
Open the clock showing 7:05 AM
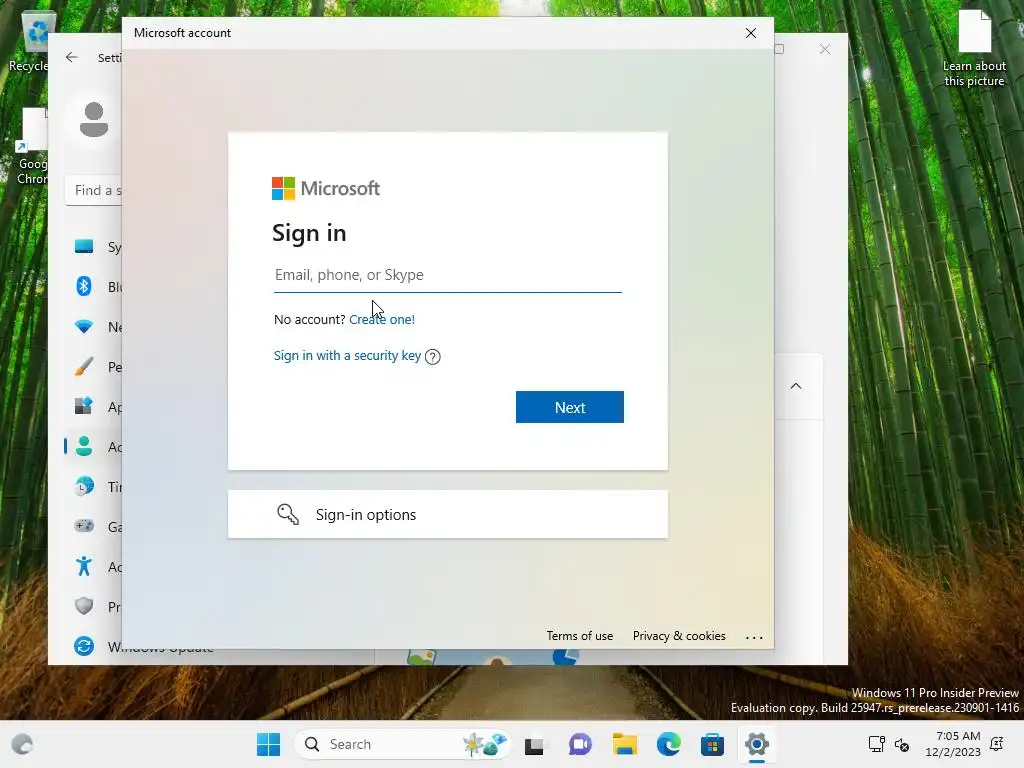(953, 744)
